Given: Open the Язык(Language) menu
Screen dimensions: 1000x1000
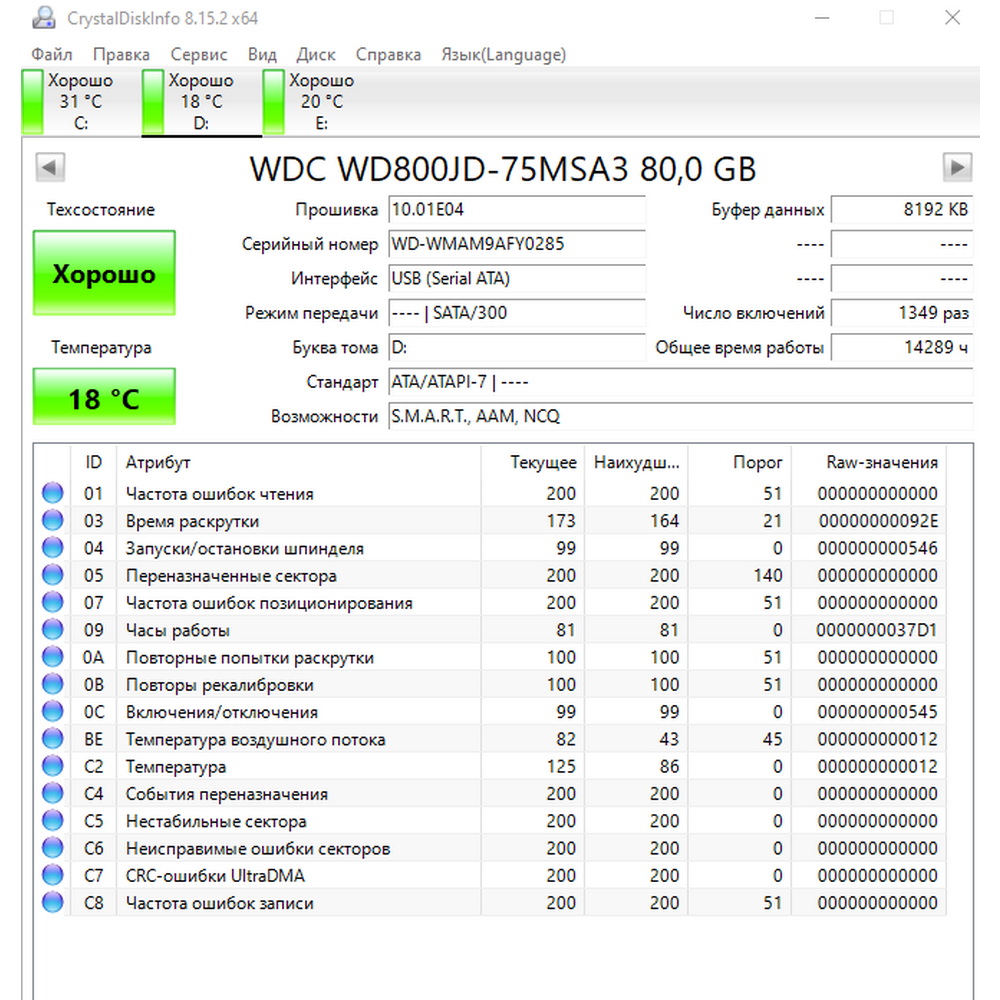Looking at the screenshot, I should pyautogui.click(x=504, y=55).
